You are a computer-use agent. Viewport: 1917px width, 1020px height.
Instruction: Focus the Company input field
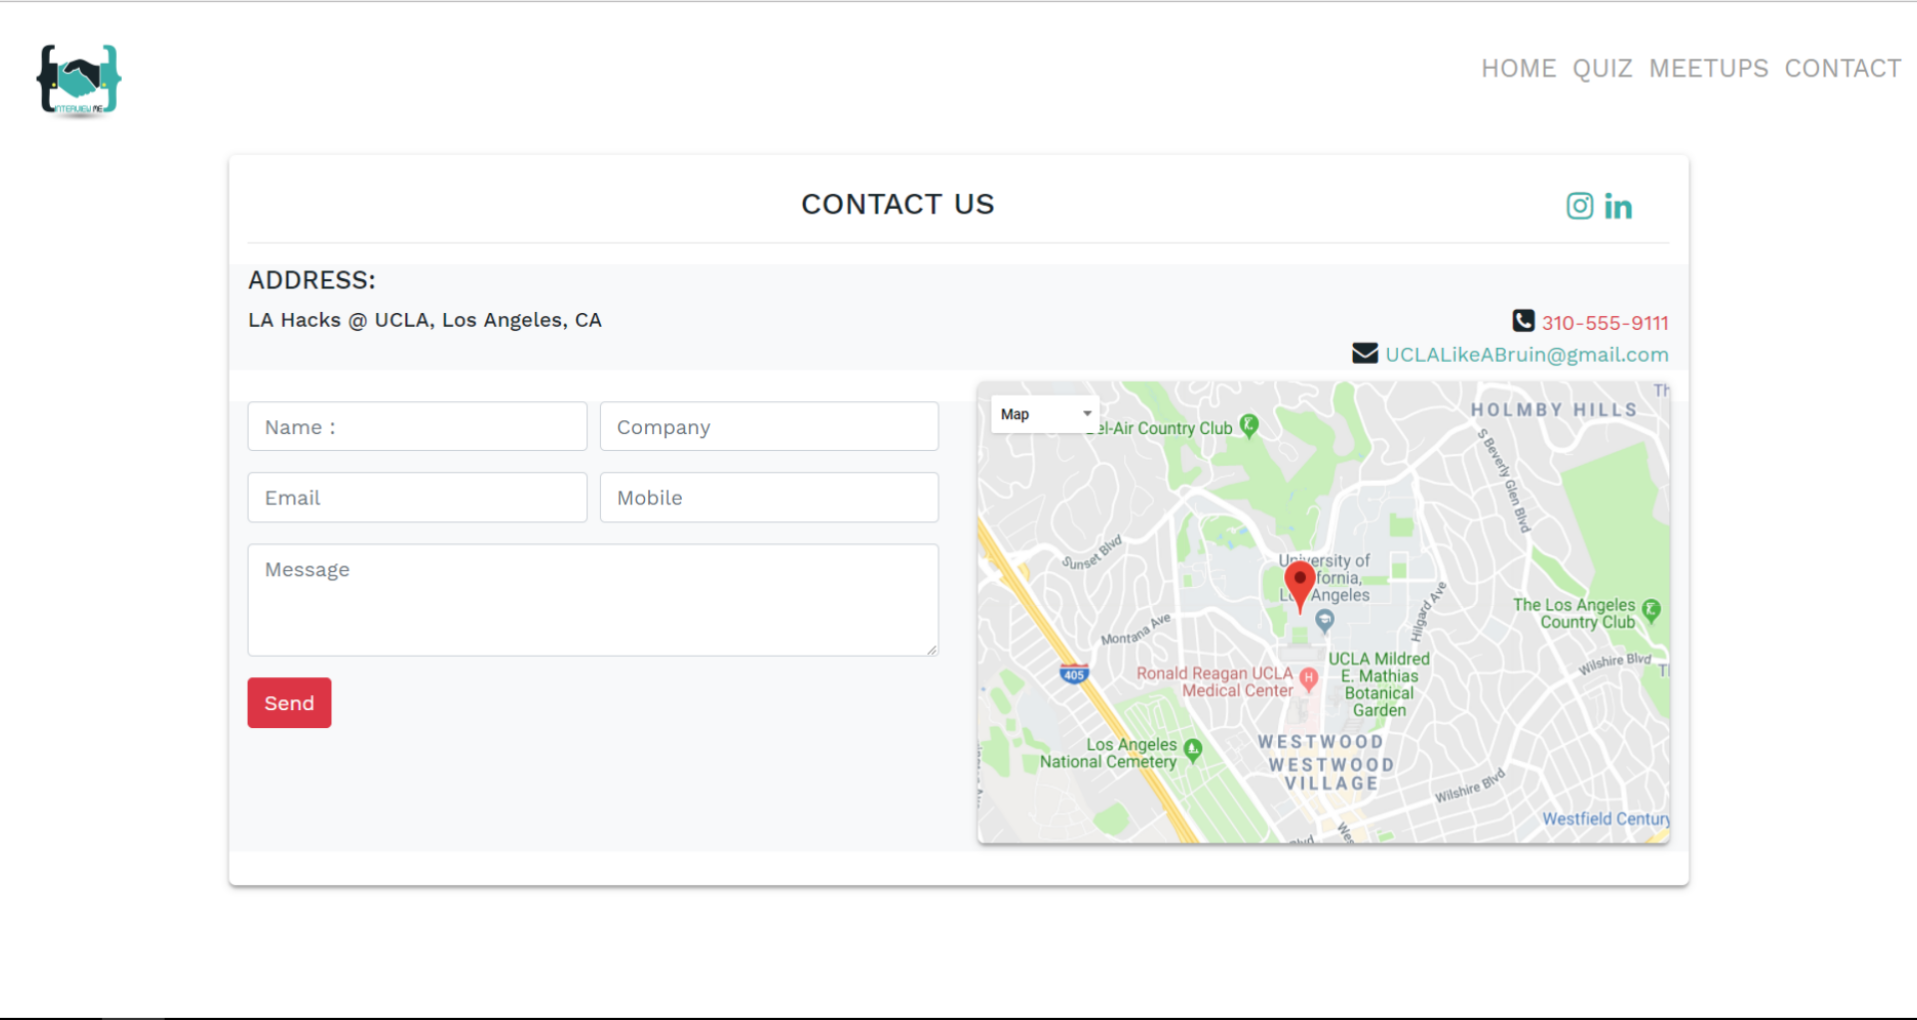[769, 427]
